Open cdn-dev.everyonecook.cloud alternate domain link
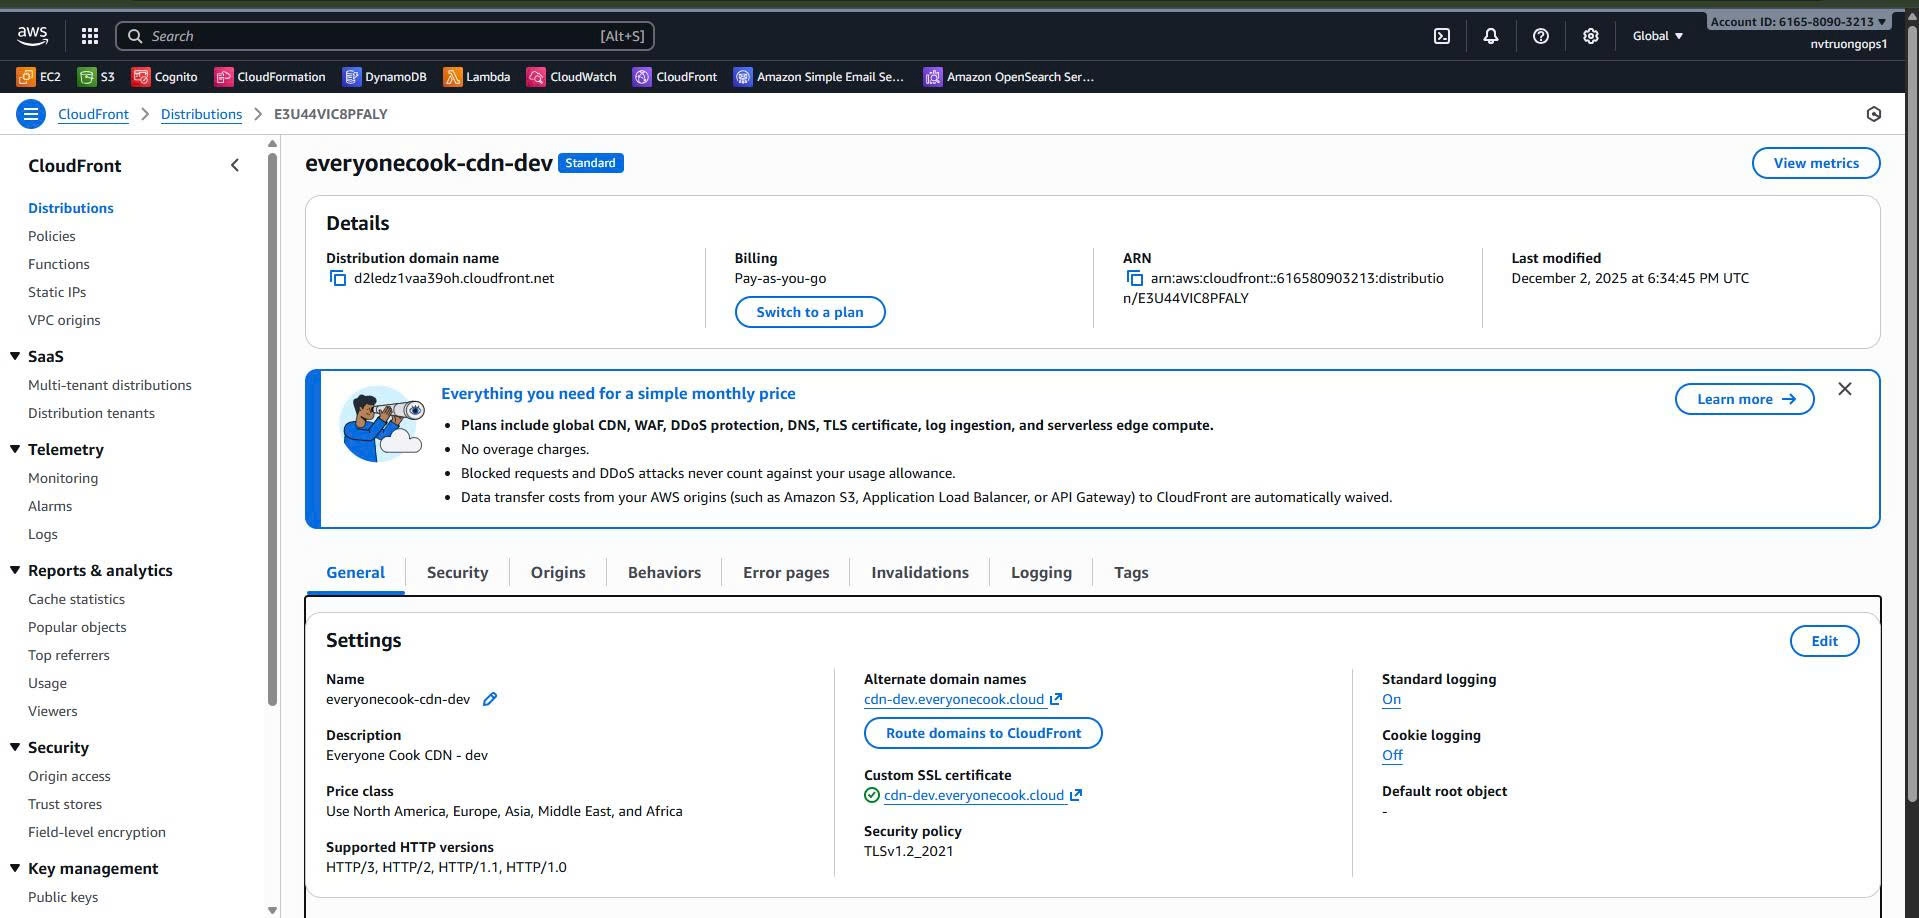The height and width of the screenshot is (918, 1919). [x=954, y=700]
